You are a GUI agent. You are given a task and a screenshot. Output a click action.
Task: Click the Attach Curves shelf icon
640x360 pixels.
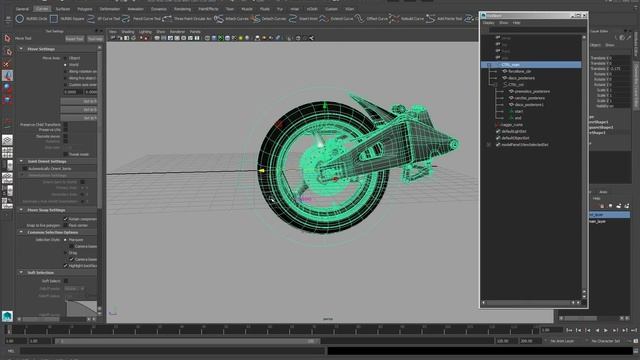click(219, 19)
